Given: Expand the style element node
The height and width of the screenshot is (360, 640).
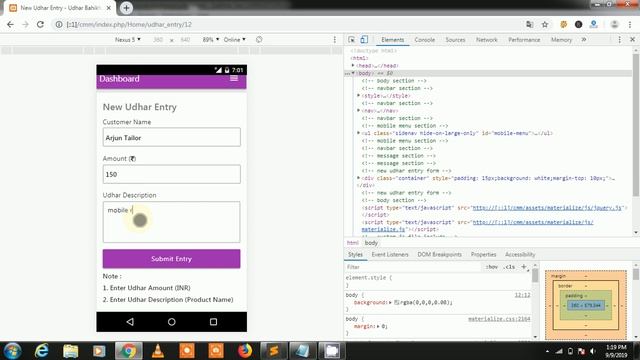Looking at the screenshot, I should 358,96.
